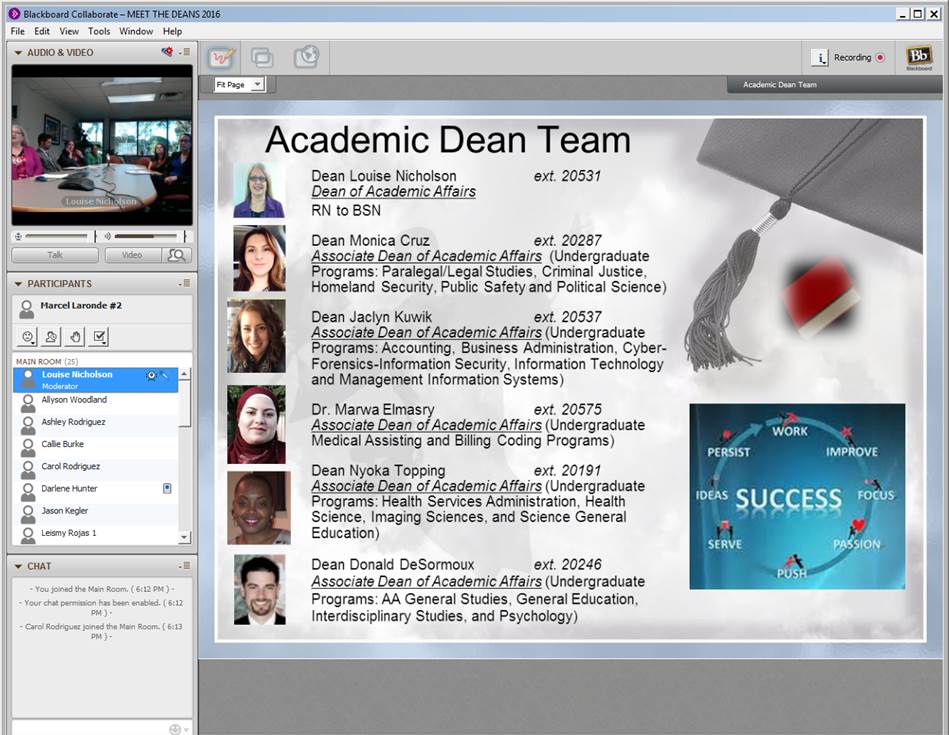Click Darlene Hunter's activity indicator icon

coord(168,488)
